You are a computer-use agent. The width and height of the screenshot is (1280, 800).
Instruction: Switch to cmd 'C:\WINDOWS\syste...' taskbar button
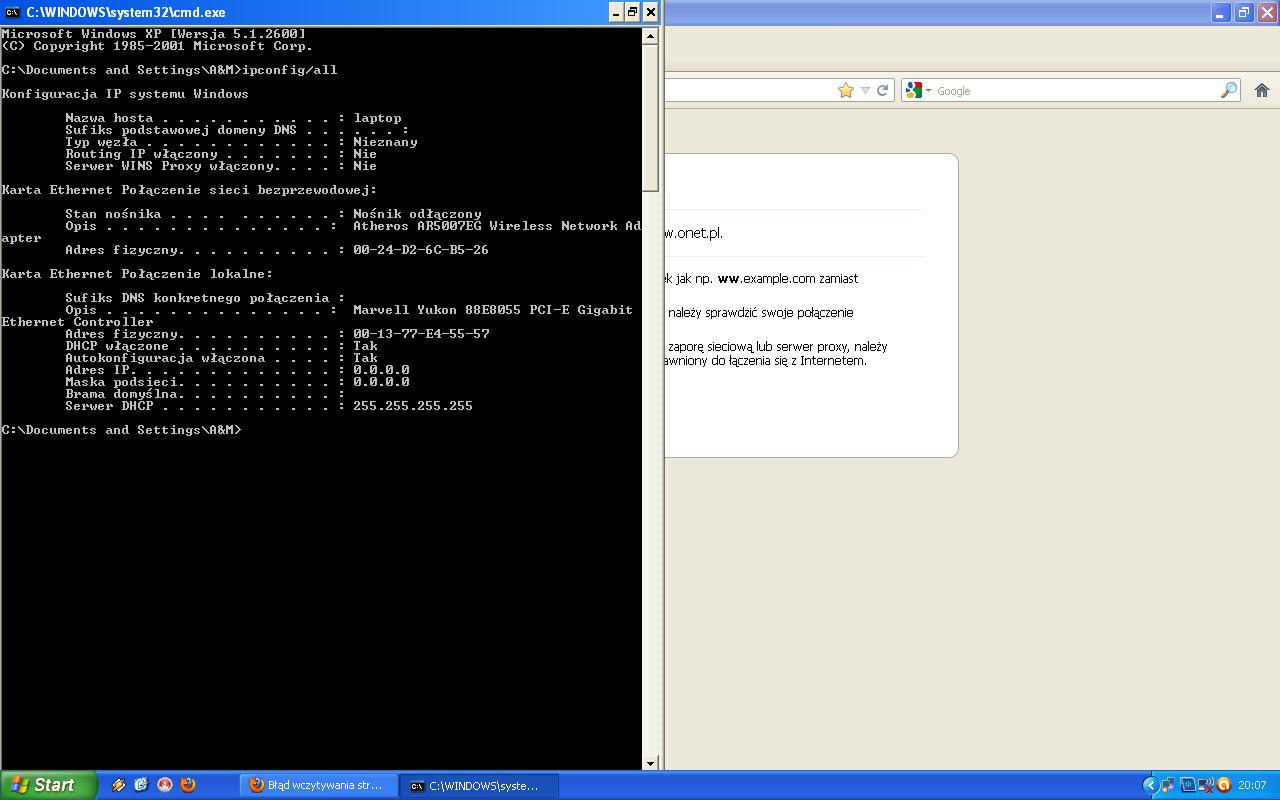[480, 786]
